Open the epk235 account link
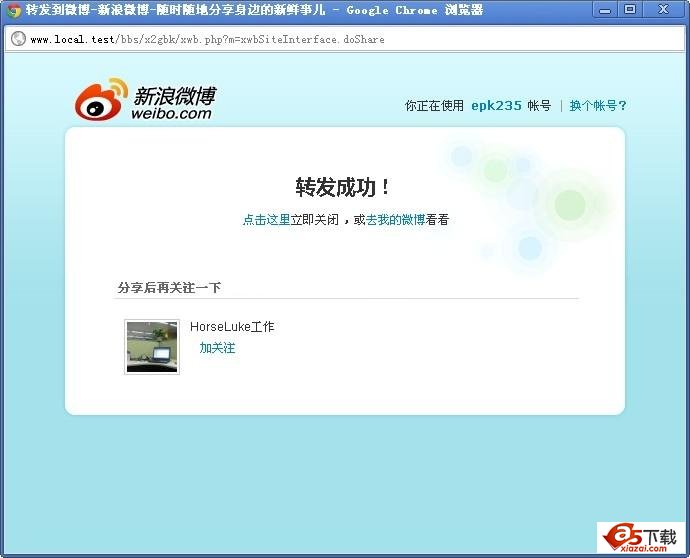 click(496, 106)
